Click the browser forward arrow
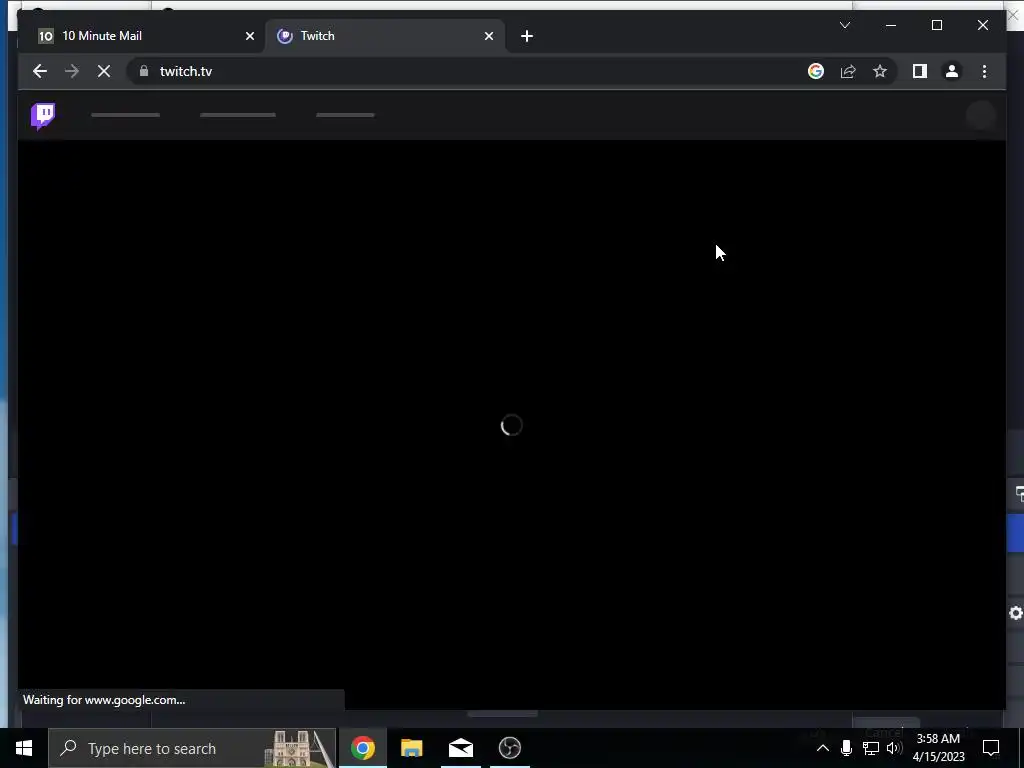Image resolution: width=1024 pixels, height=768 pixels. (x=72, y=71)
